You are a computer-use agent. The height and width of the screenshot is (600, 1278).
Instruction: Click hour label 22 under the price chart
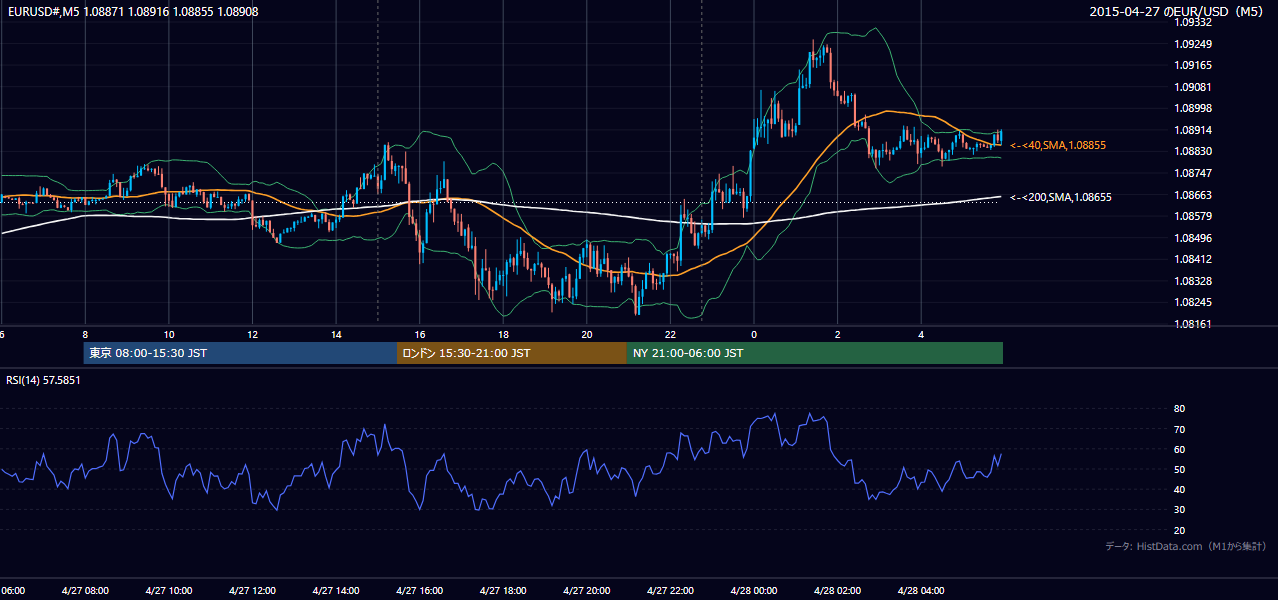(x=670, y=334)
